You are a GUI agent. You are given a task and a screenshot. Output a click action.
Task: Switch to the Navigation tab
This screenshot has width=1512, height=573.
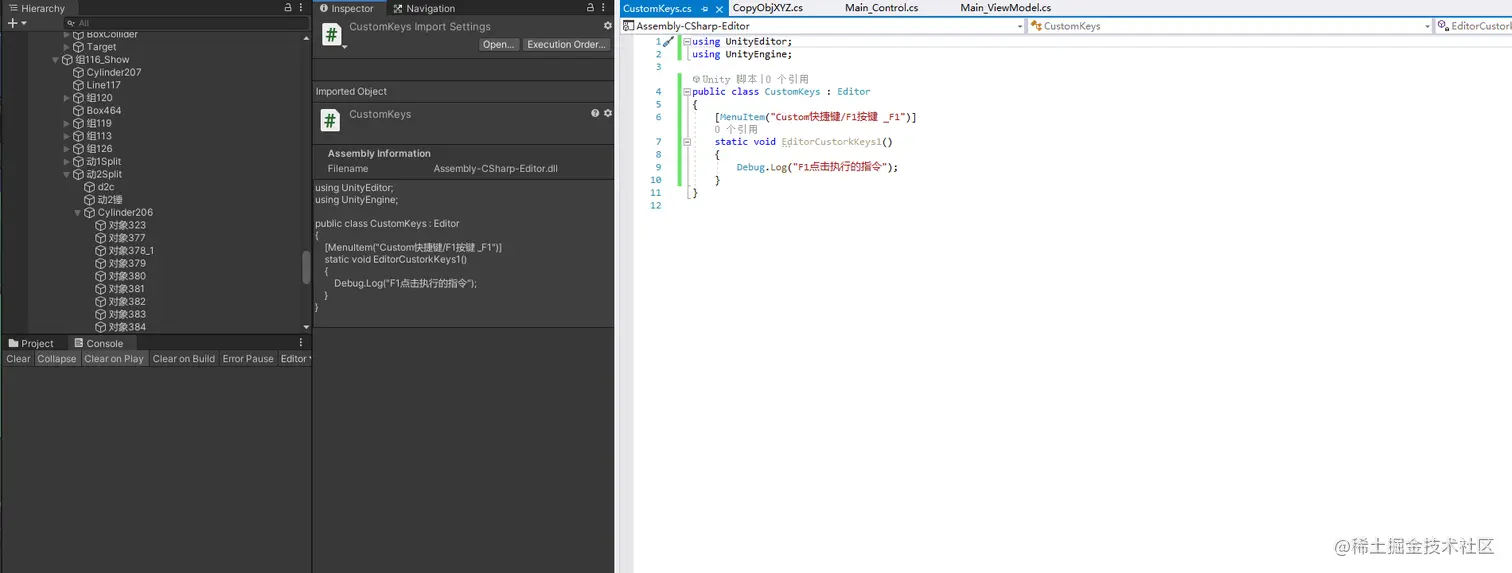pyautogui.click(x=424, y=8)
